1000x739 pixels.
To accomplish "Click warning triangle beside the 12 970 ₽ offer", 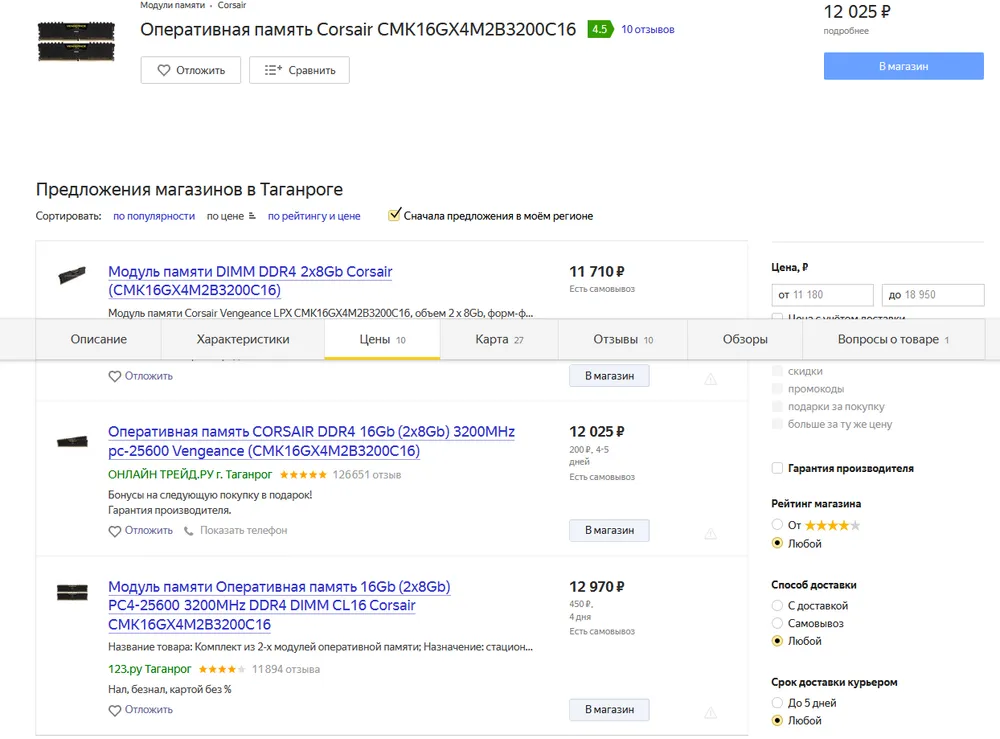I will [710, 712].
